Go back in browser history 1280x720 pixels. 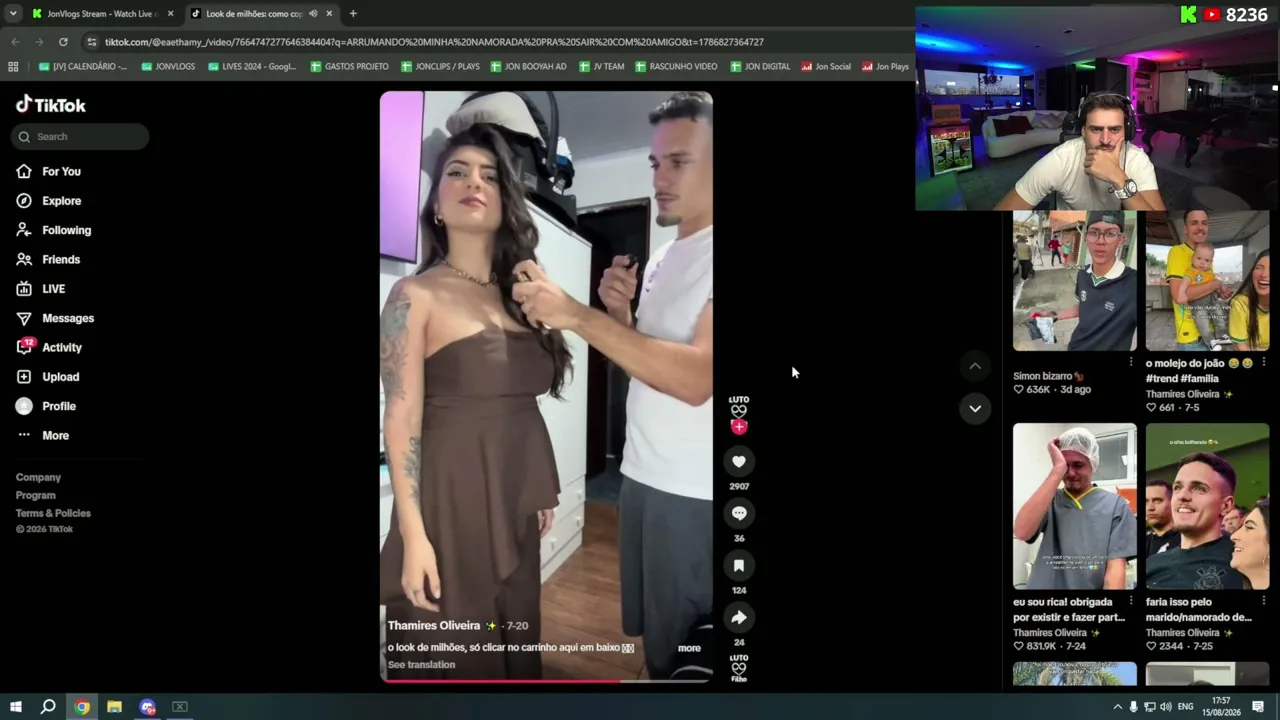click(x=15, y=42)
